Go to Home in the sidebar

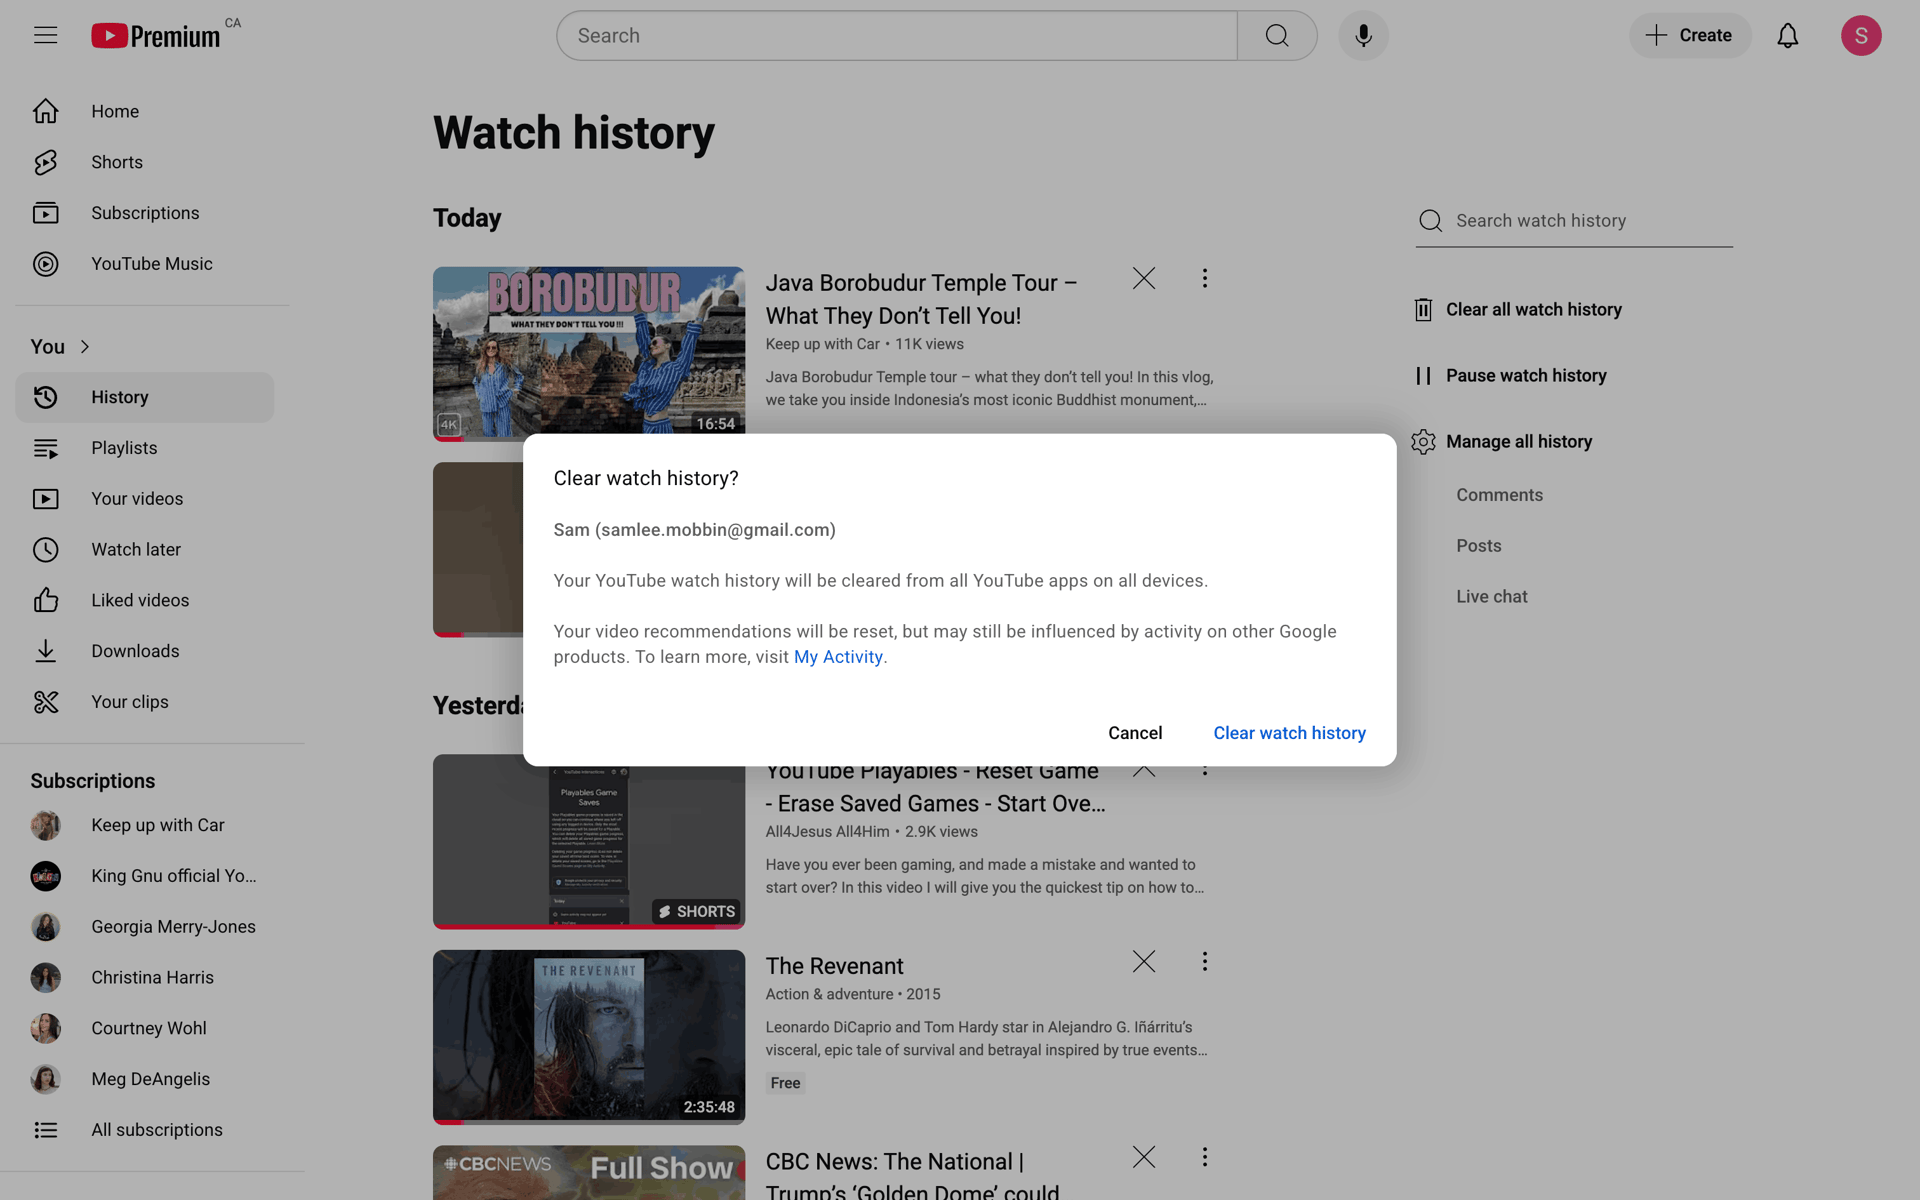click(145, 111)
